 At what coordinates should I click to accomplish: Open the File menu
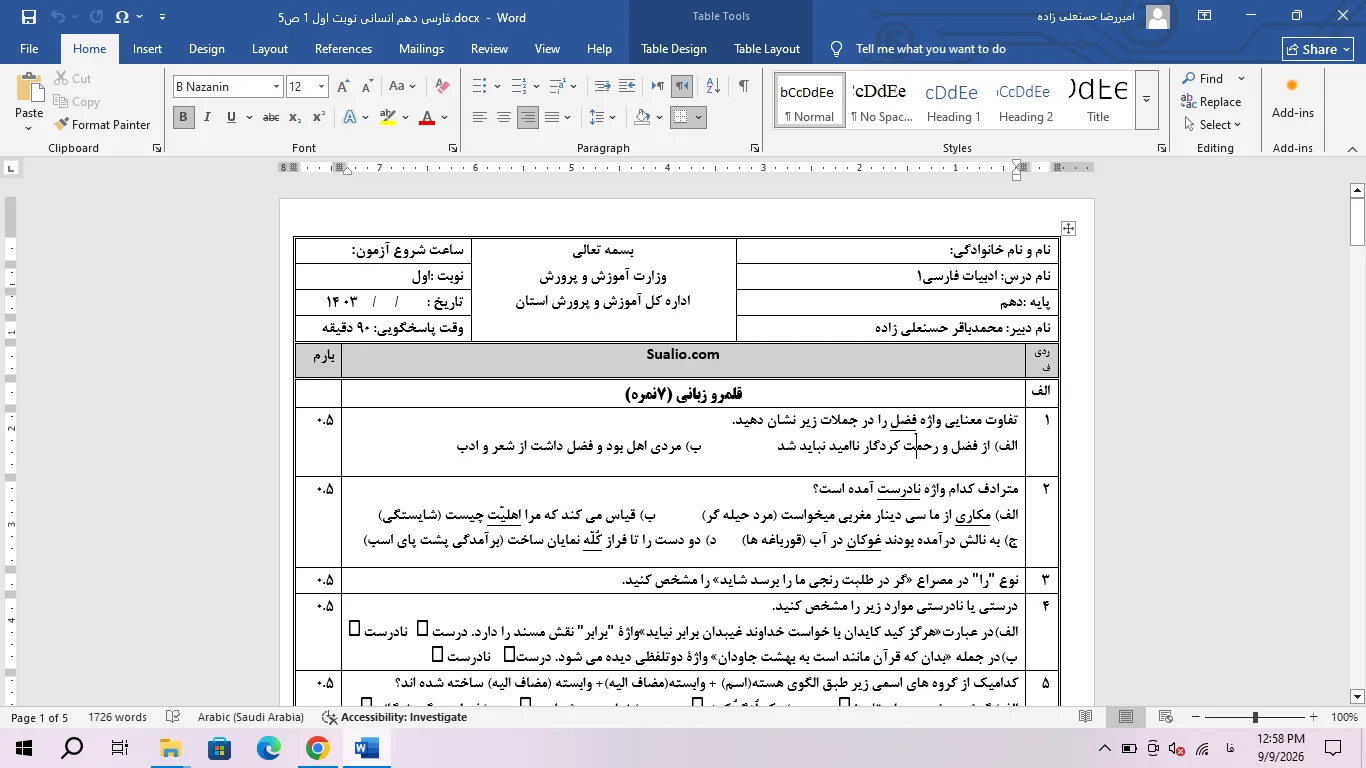click(x=29, y=49)
